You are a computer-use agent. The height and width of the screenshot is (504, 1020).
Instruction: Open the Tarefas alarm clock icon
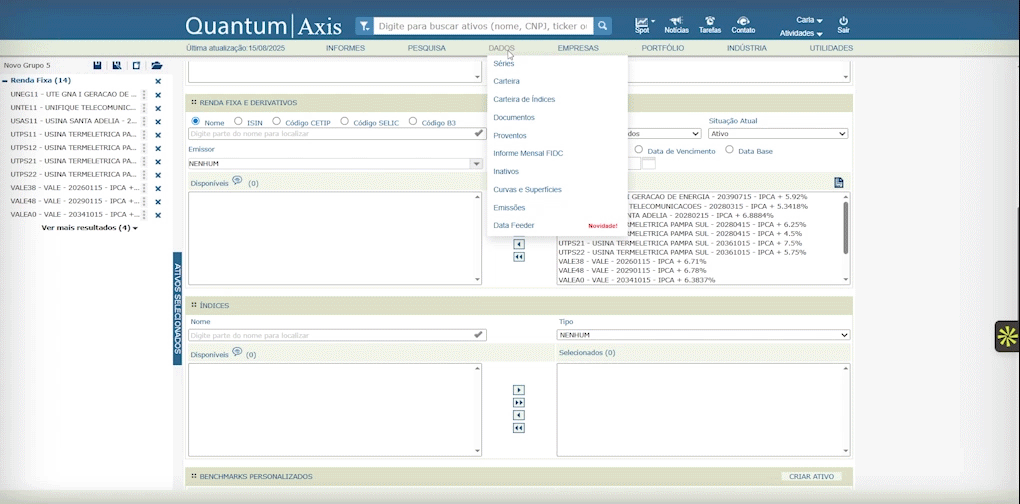click(710, 21)
